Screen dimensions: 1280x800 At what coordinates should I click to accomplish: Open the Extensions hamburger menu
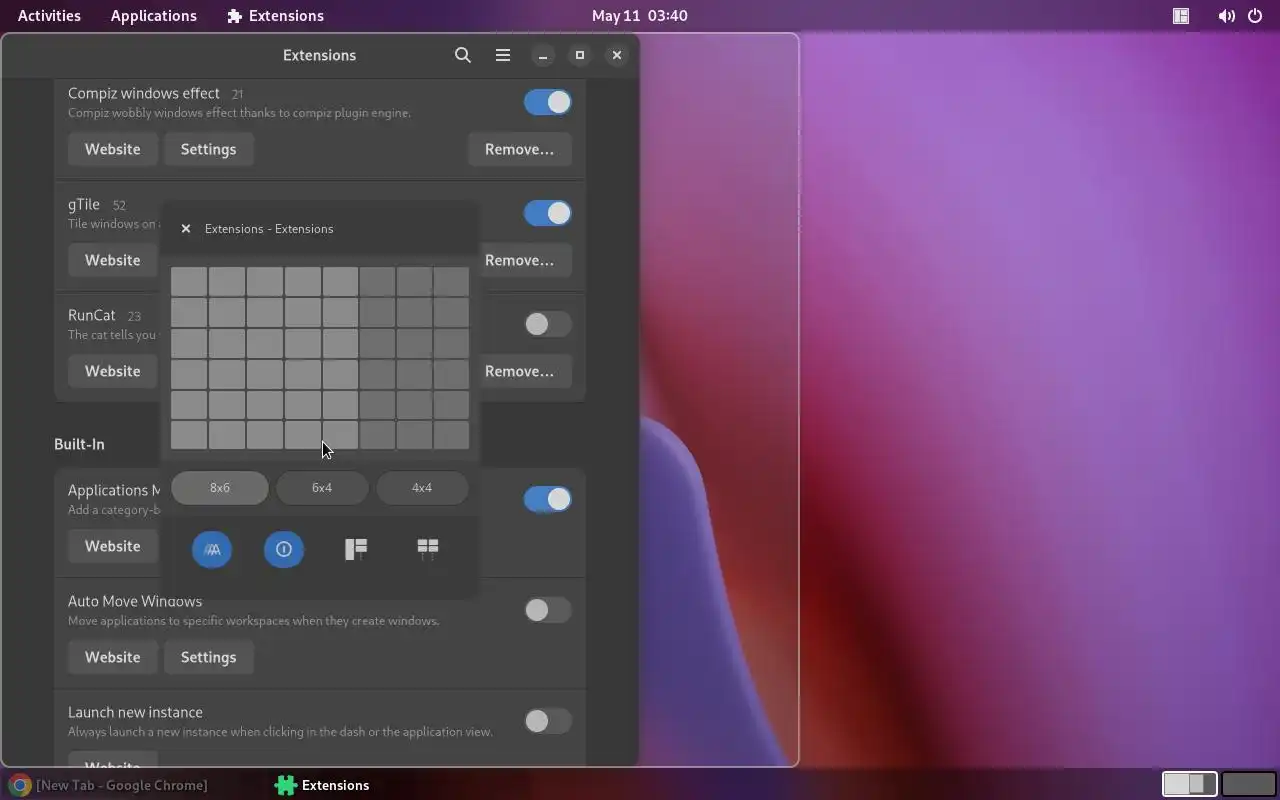click(x=503, y=55)
